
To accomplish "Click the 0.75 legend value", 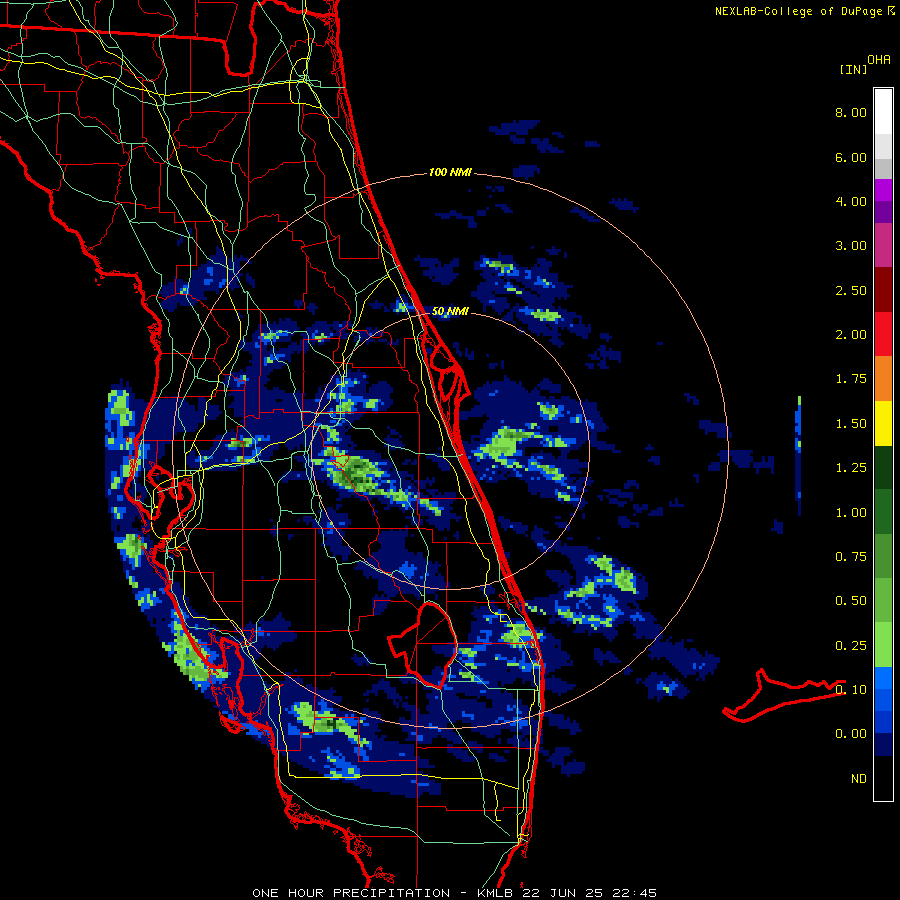I will 851,557.
